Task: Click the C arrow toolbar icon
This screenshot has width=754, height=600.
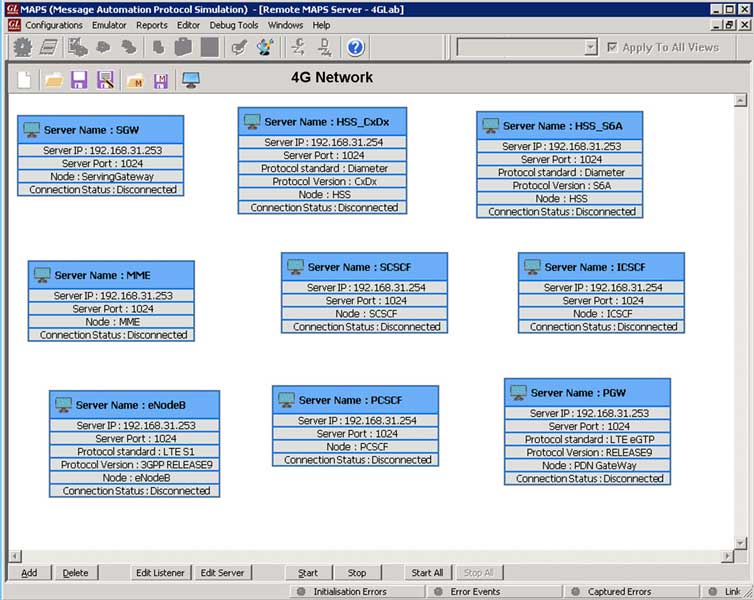Action: click(x=299, y=47)
